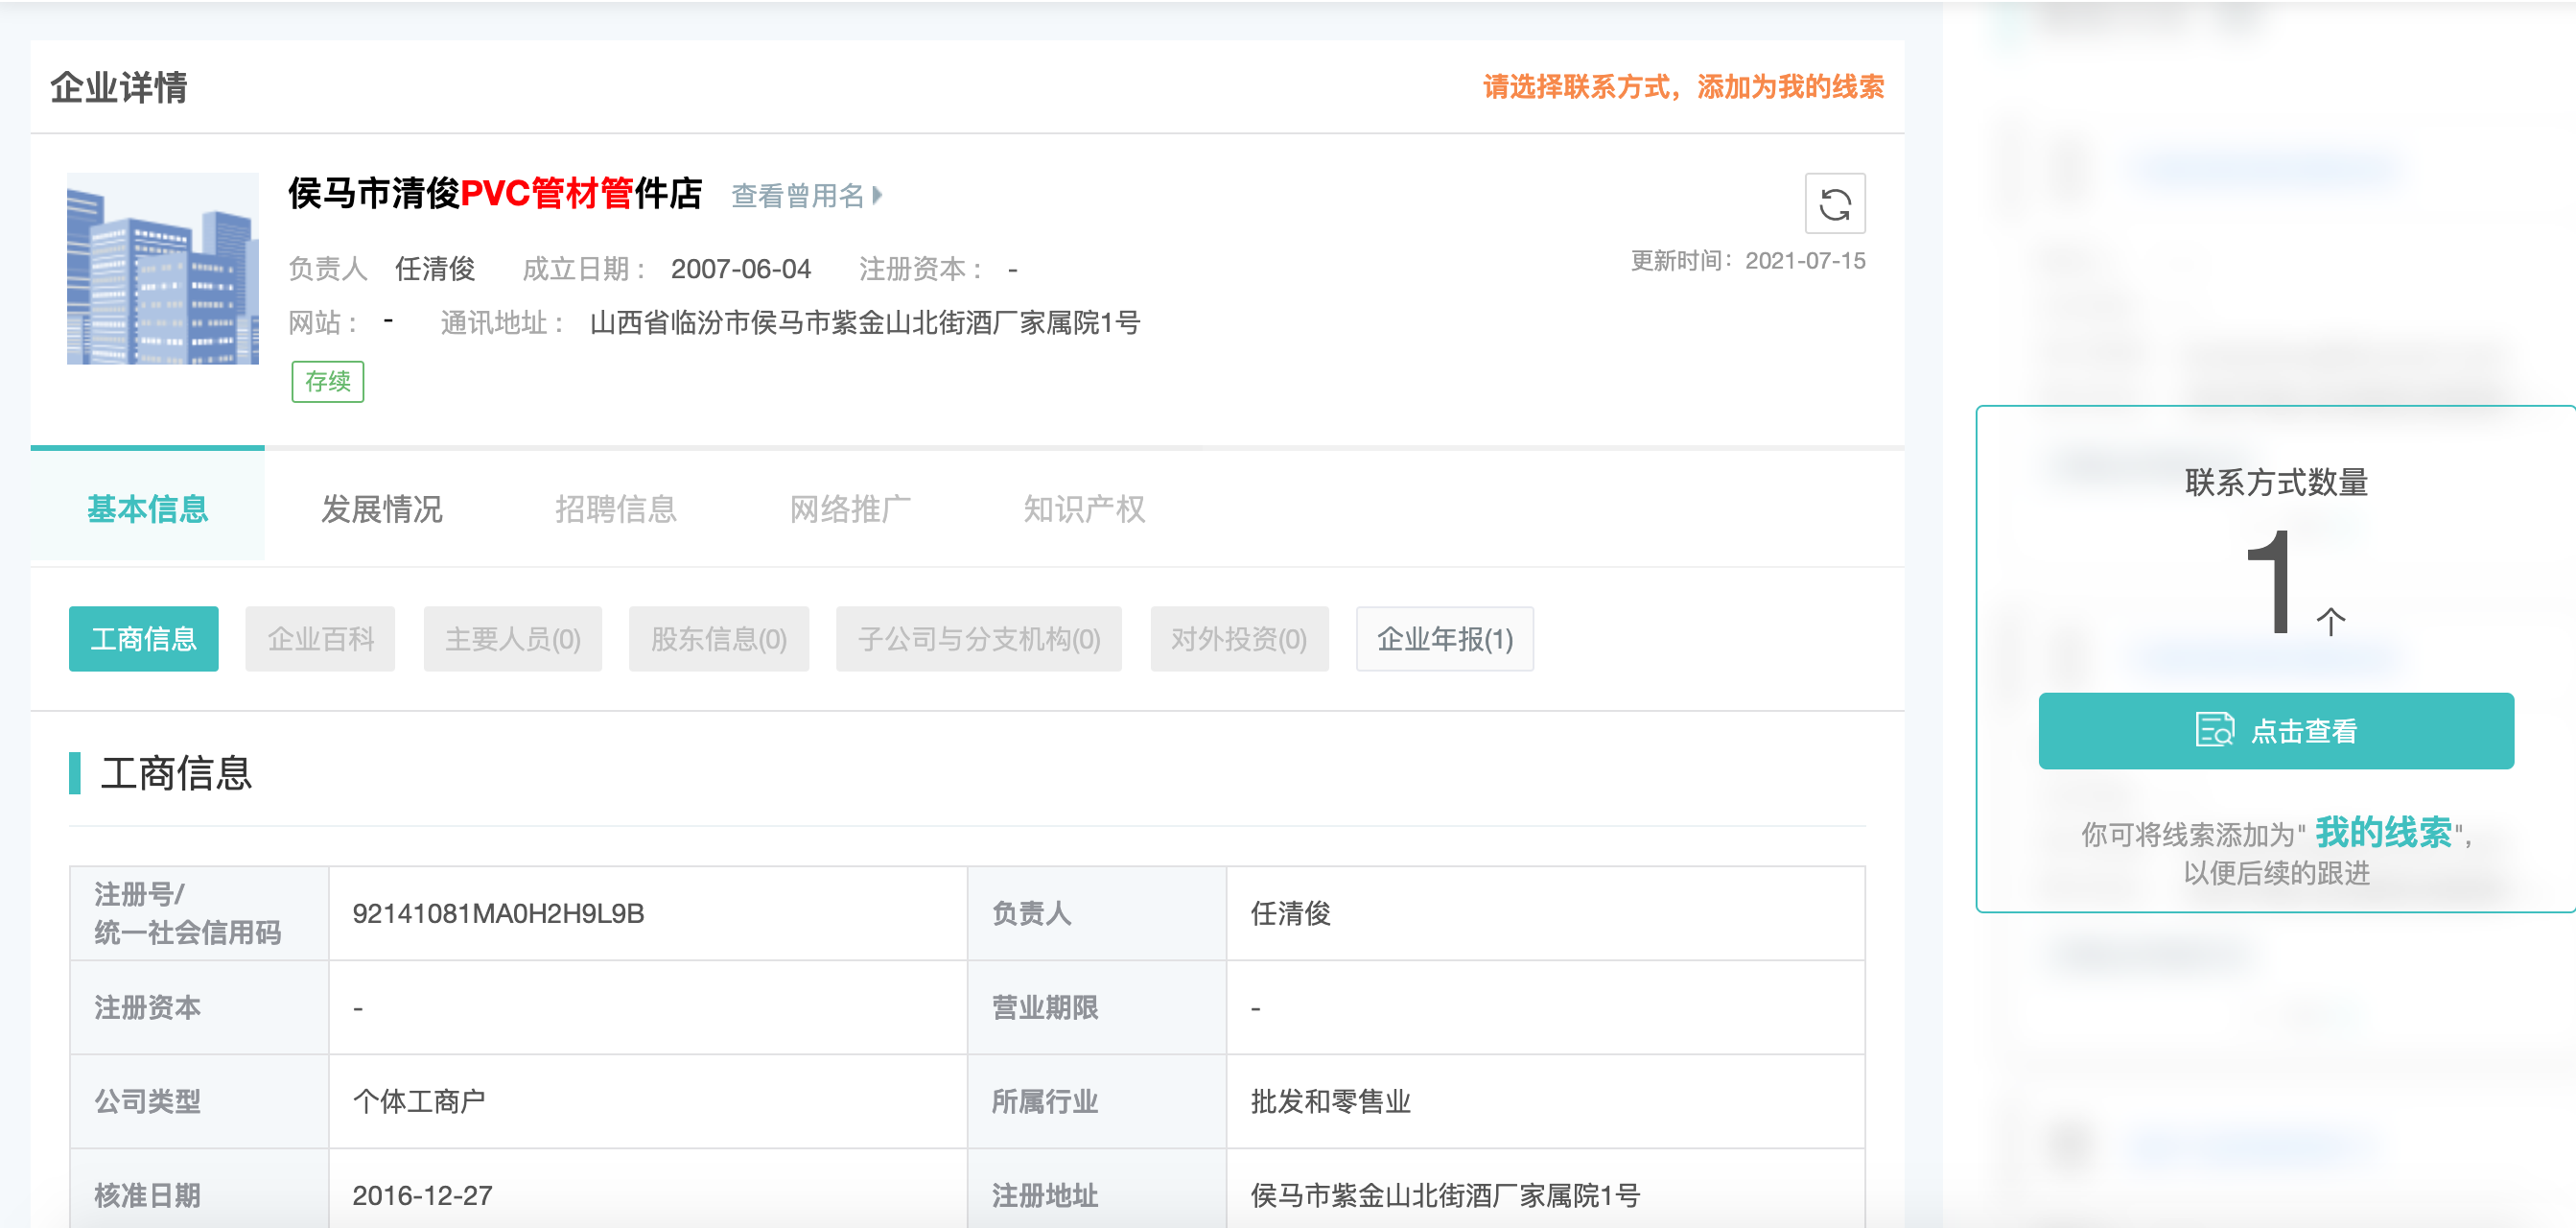
Task: Click the 存续 status tag
Action: coord(328,382)
